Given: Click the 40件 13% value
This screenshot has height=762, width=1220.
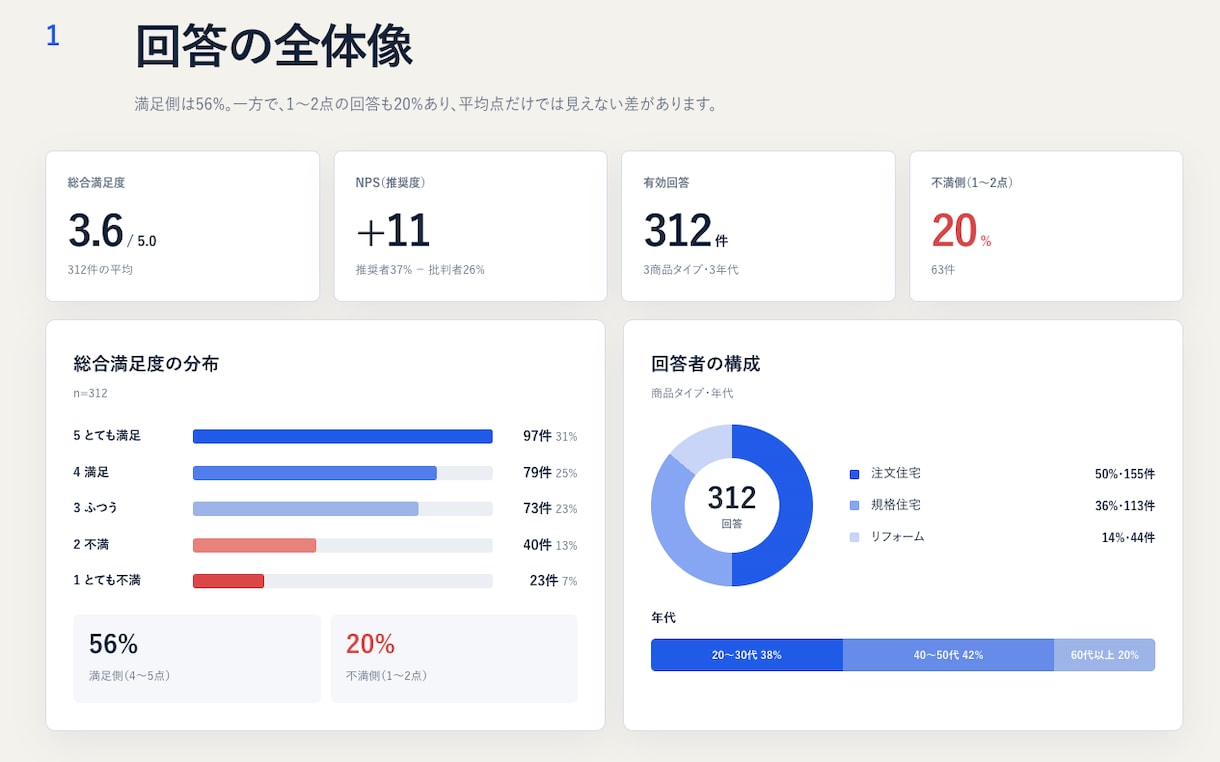Looking at the screenshot, I should point(550,545).
